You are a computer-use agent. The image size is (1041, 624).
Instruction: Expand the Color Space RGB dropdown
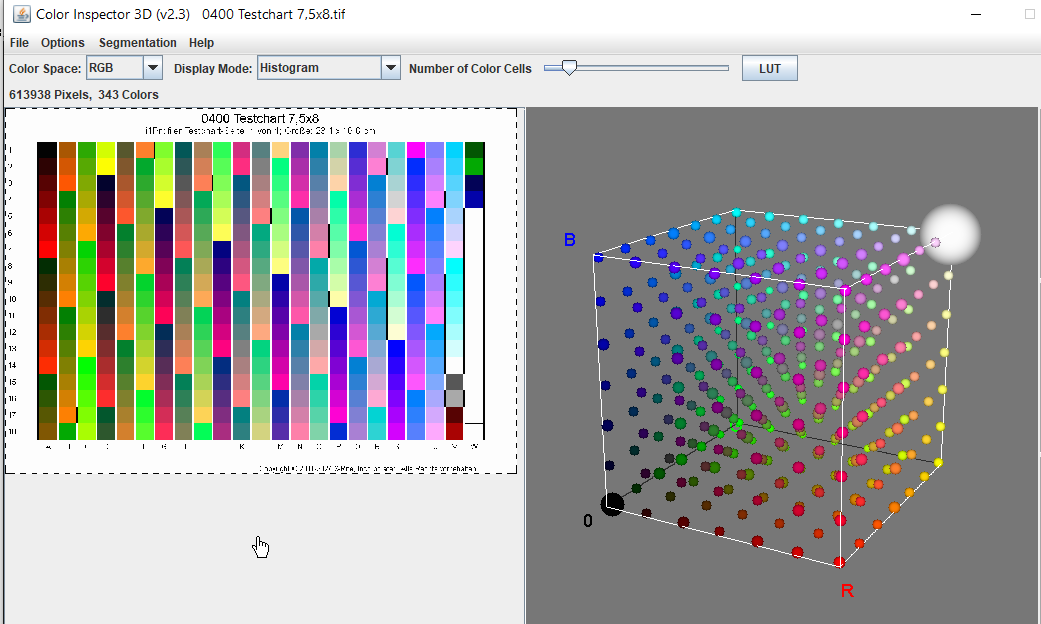(153, 68)
